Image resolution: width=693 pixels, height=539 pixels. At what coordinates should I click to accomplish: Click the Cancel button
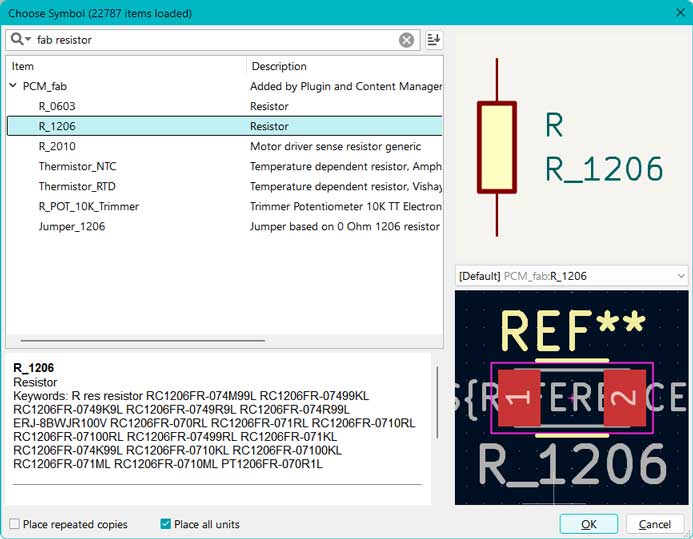tap(655, 524)
